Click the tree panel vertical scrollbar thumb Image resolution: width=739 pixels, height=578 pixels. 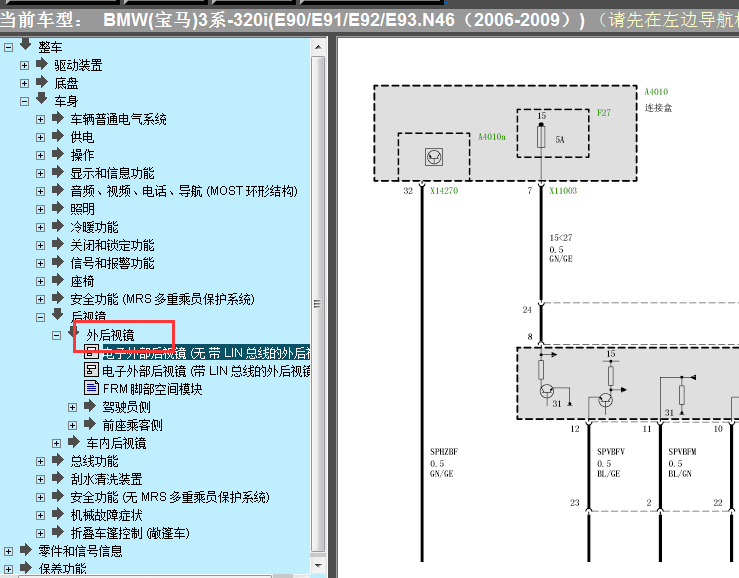[318, 304]
